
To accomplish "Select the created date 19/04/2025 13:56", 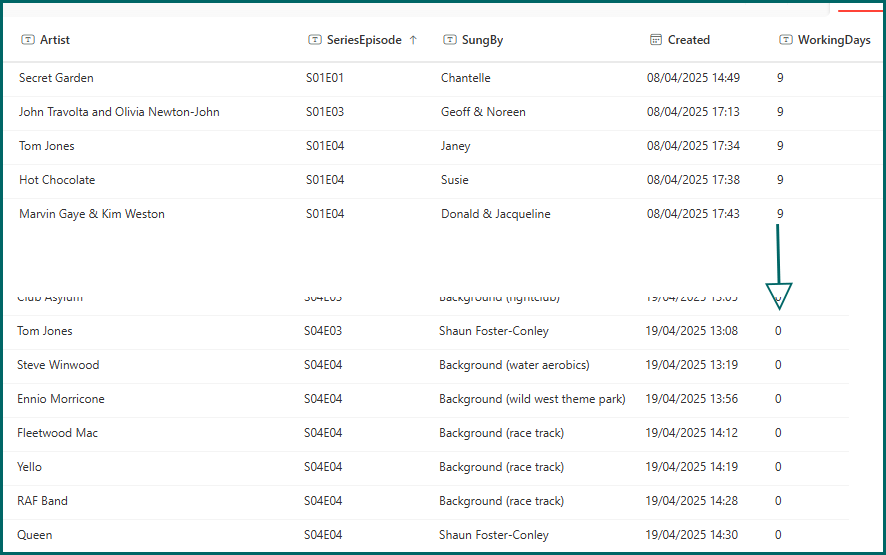I will click(692, 399).
